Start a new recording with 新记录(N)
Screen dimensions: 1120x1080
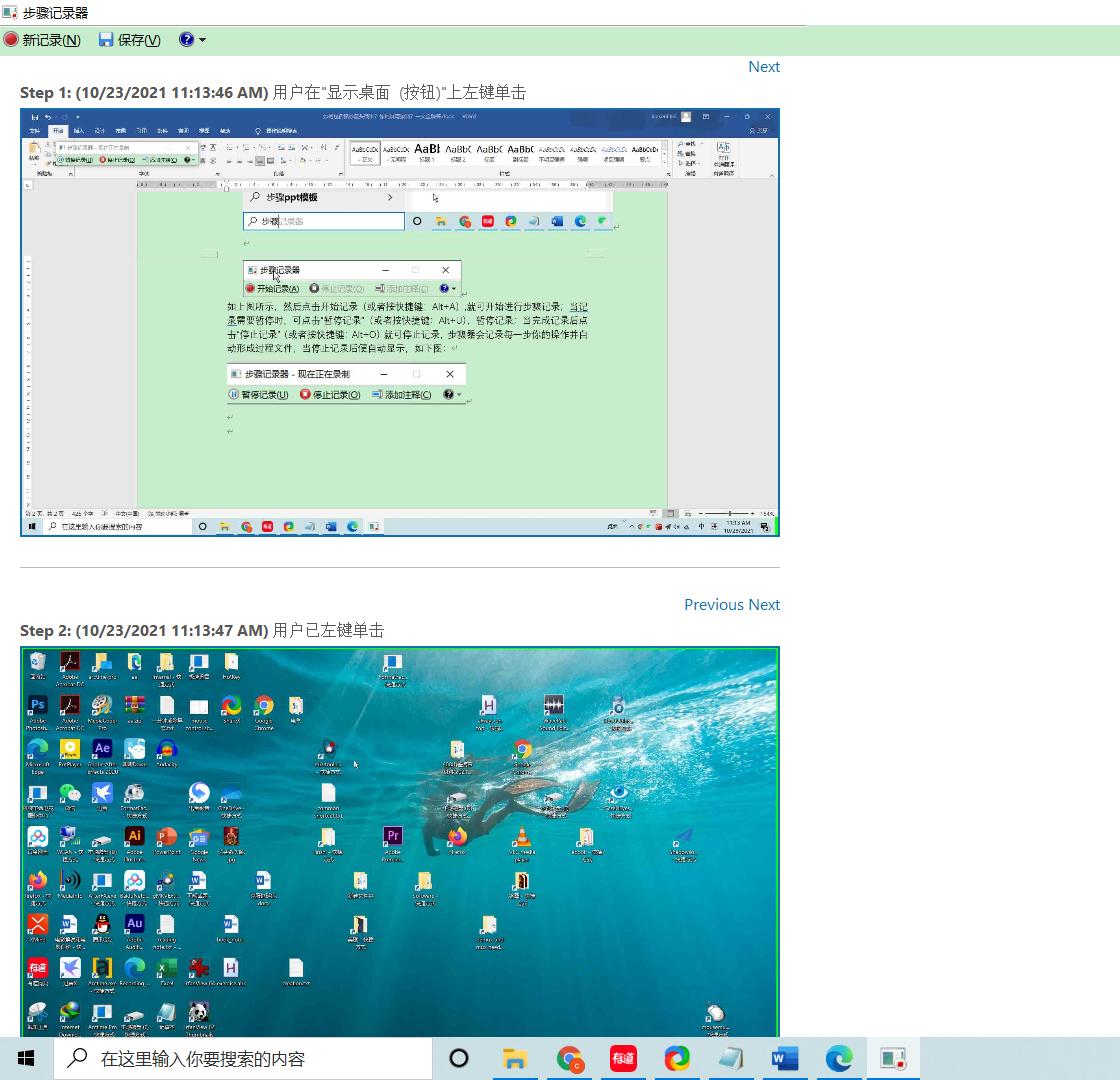coord(42,40)
